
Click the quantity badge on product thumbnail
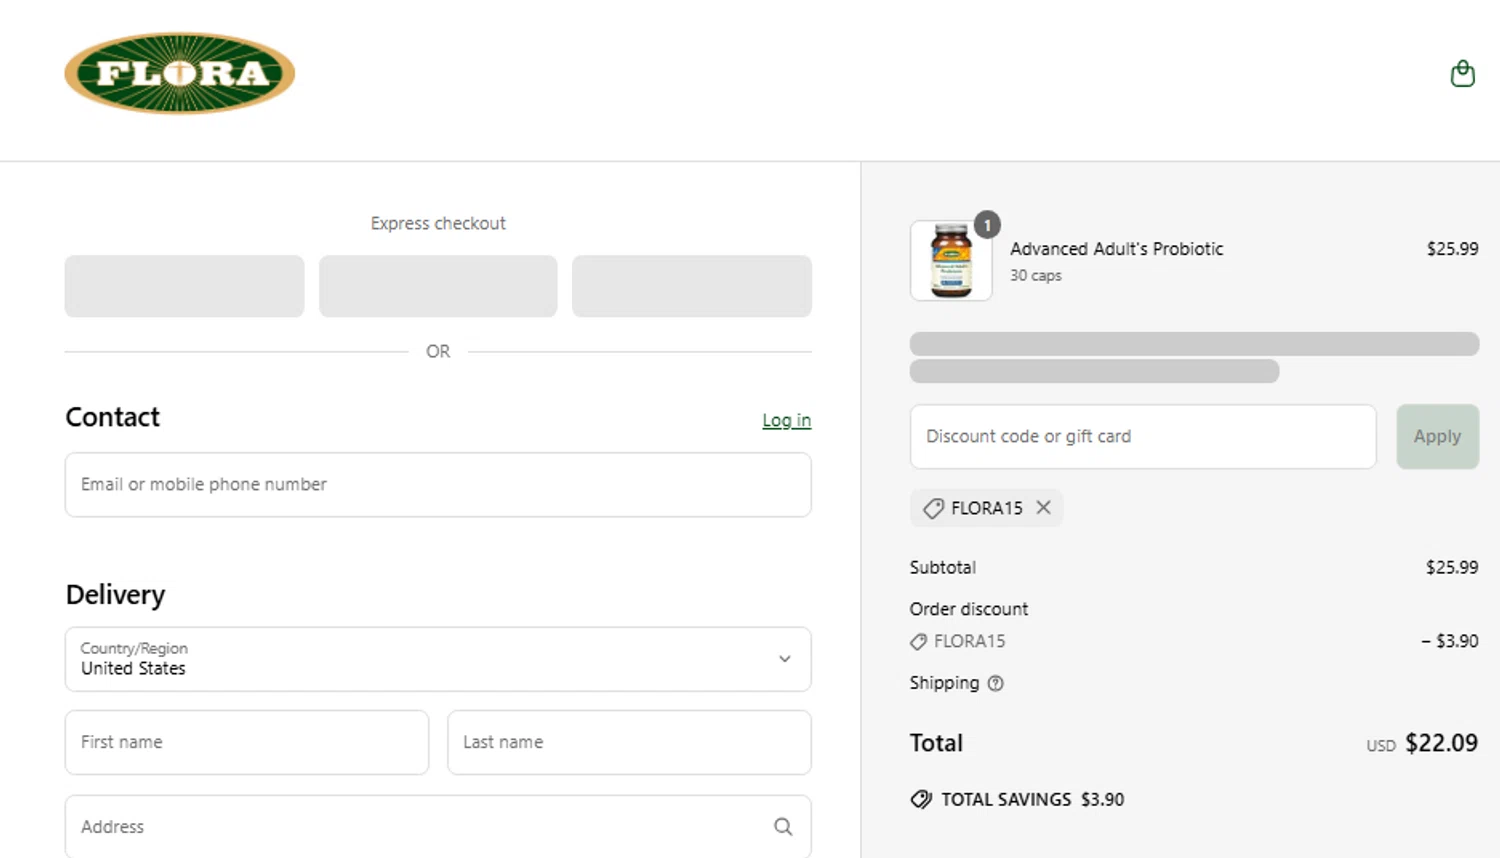point(987,225)
